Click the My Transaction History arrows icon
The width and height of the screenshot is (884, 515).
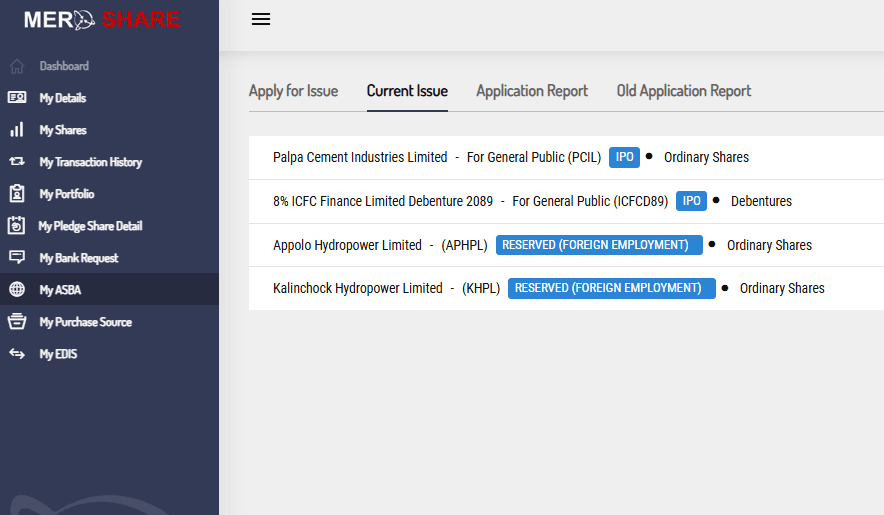click(16, 162)
